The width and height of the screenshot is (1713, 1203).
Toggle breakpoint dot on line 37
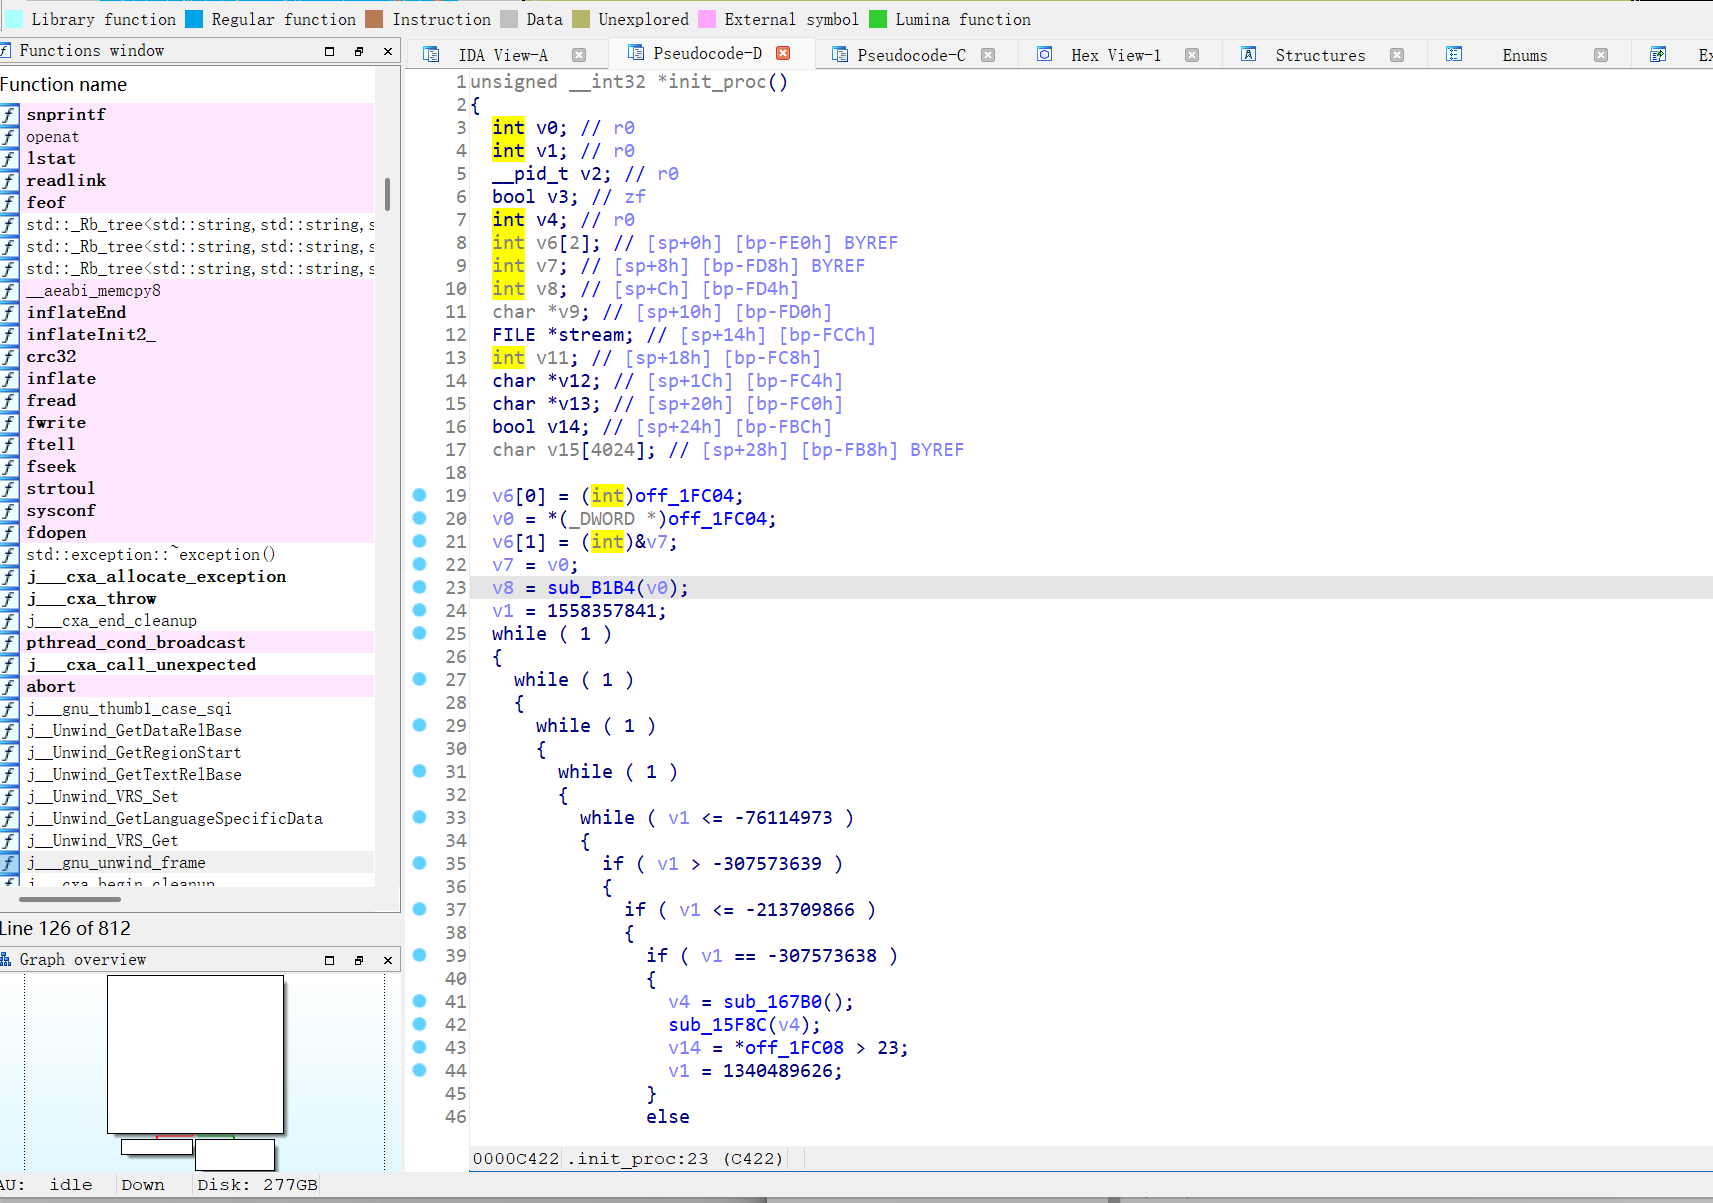click(420, 909)
